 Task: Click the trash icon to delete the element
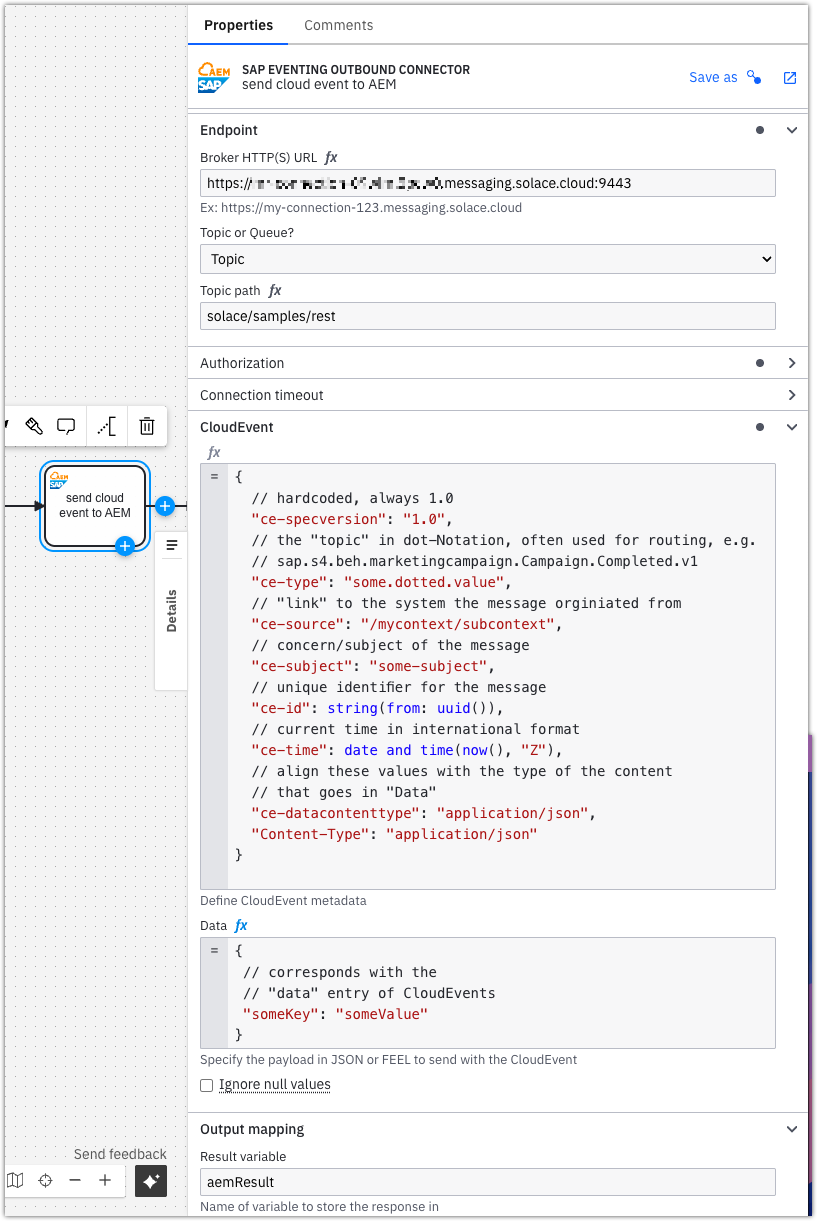click(147, 427)
